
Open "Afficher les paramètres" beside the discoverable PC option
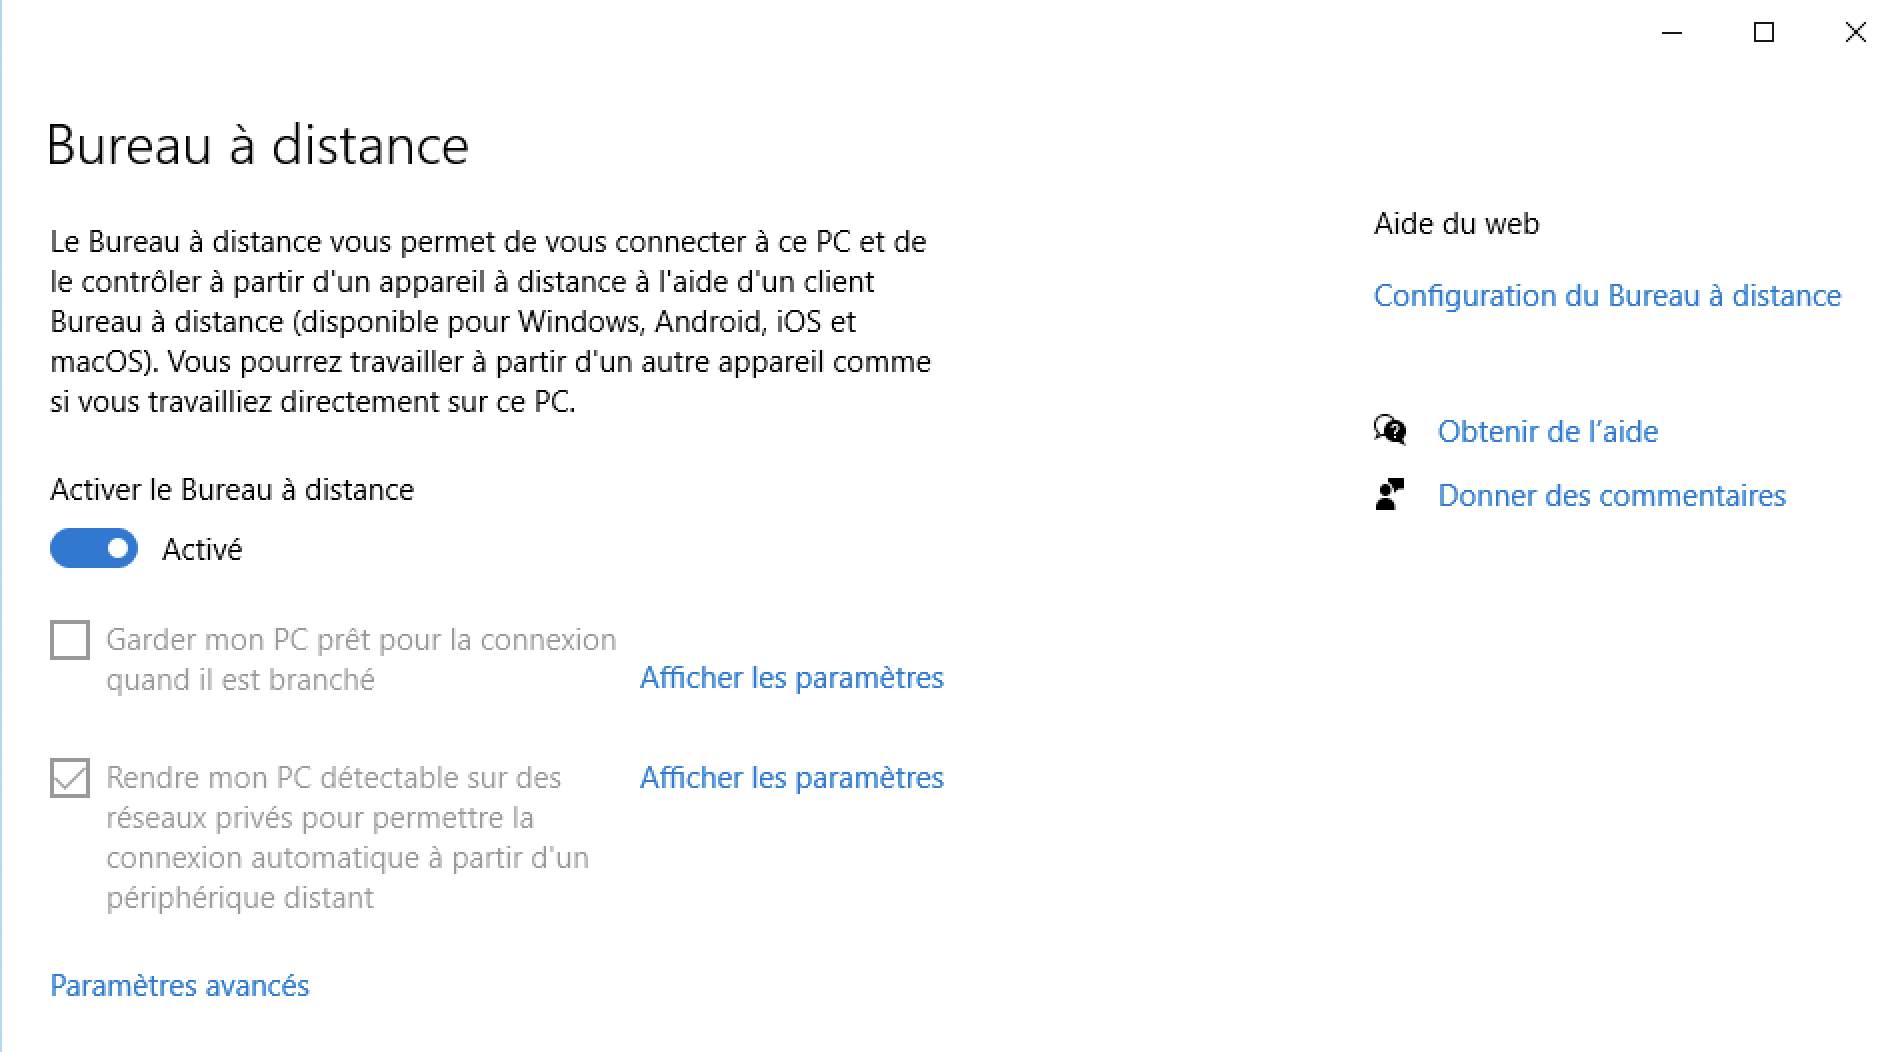pos(791,778)
